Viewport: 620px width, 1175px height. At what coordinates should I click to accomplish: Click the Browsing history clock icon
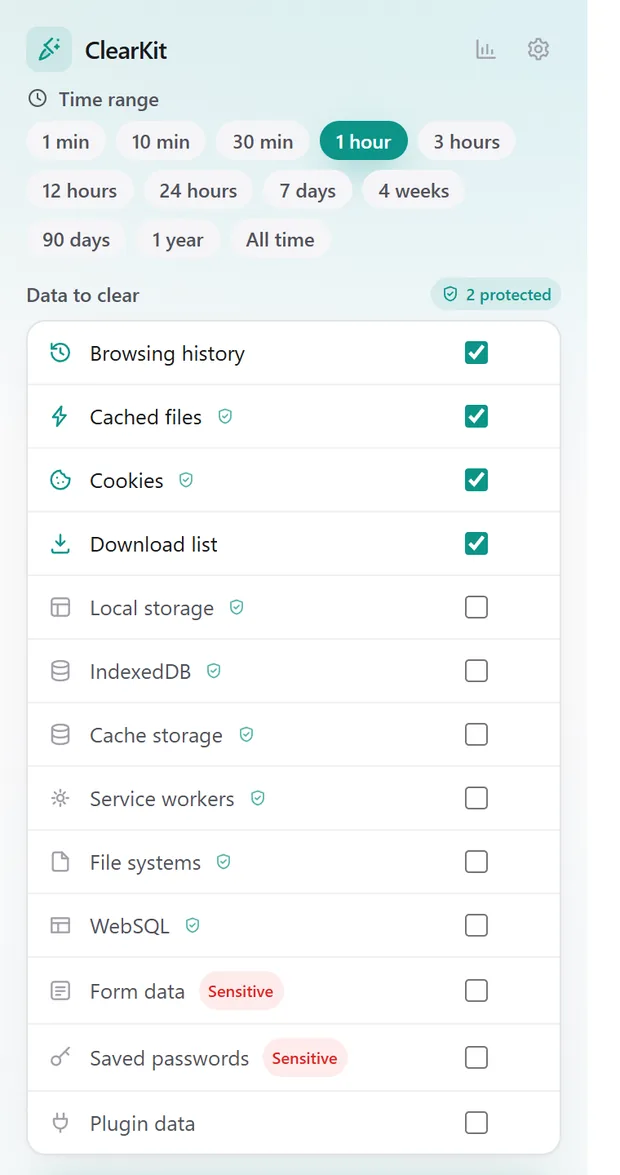60,352
